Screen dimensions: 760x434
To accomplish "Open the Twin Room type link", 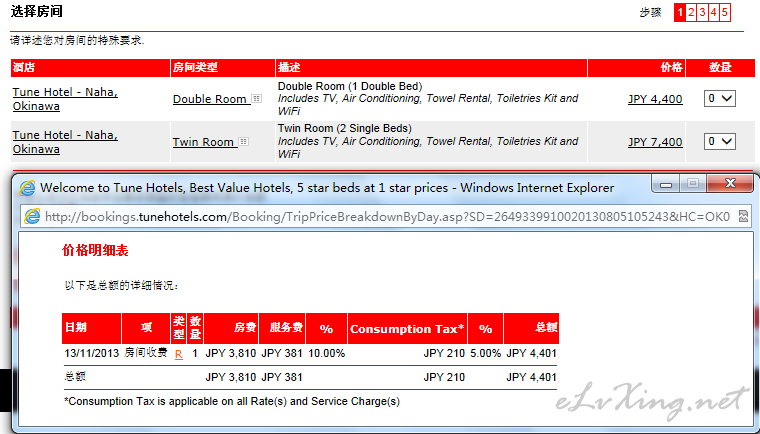I will 205,142.
